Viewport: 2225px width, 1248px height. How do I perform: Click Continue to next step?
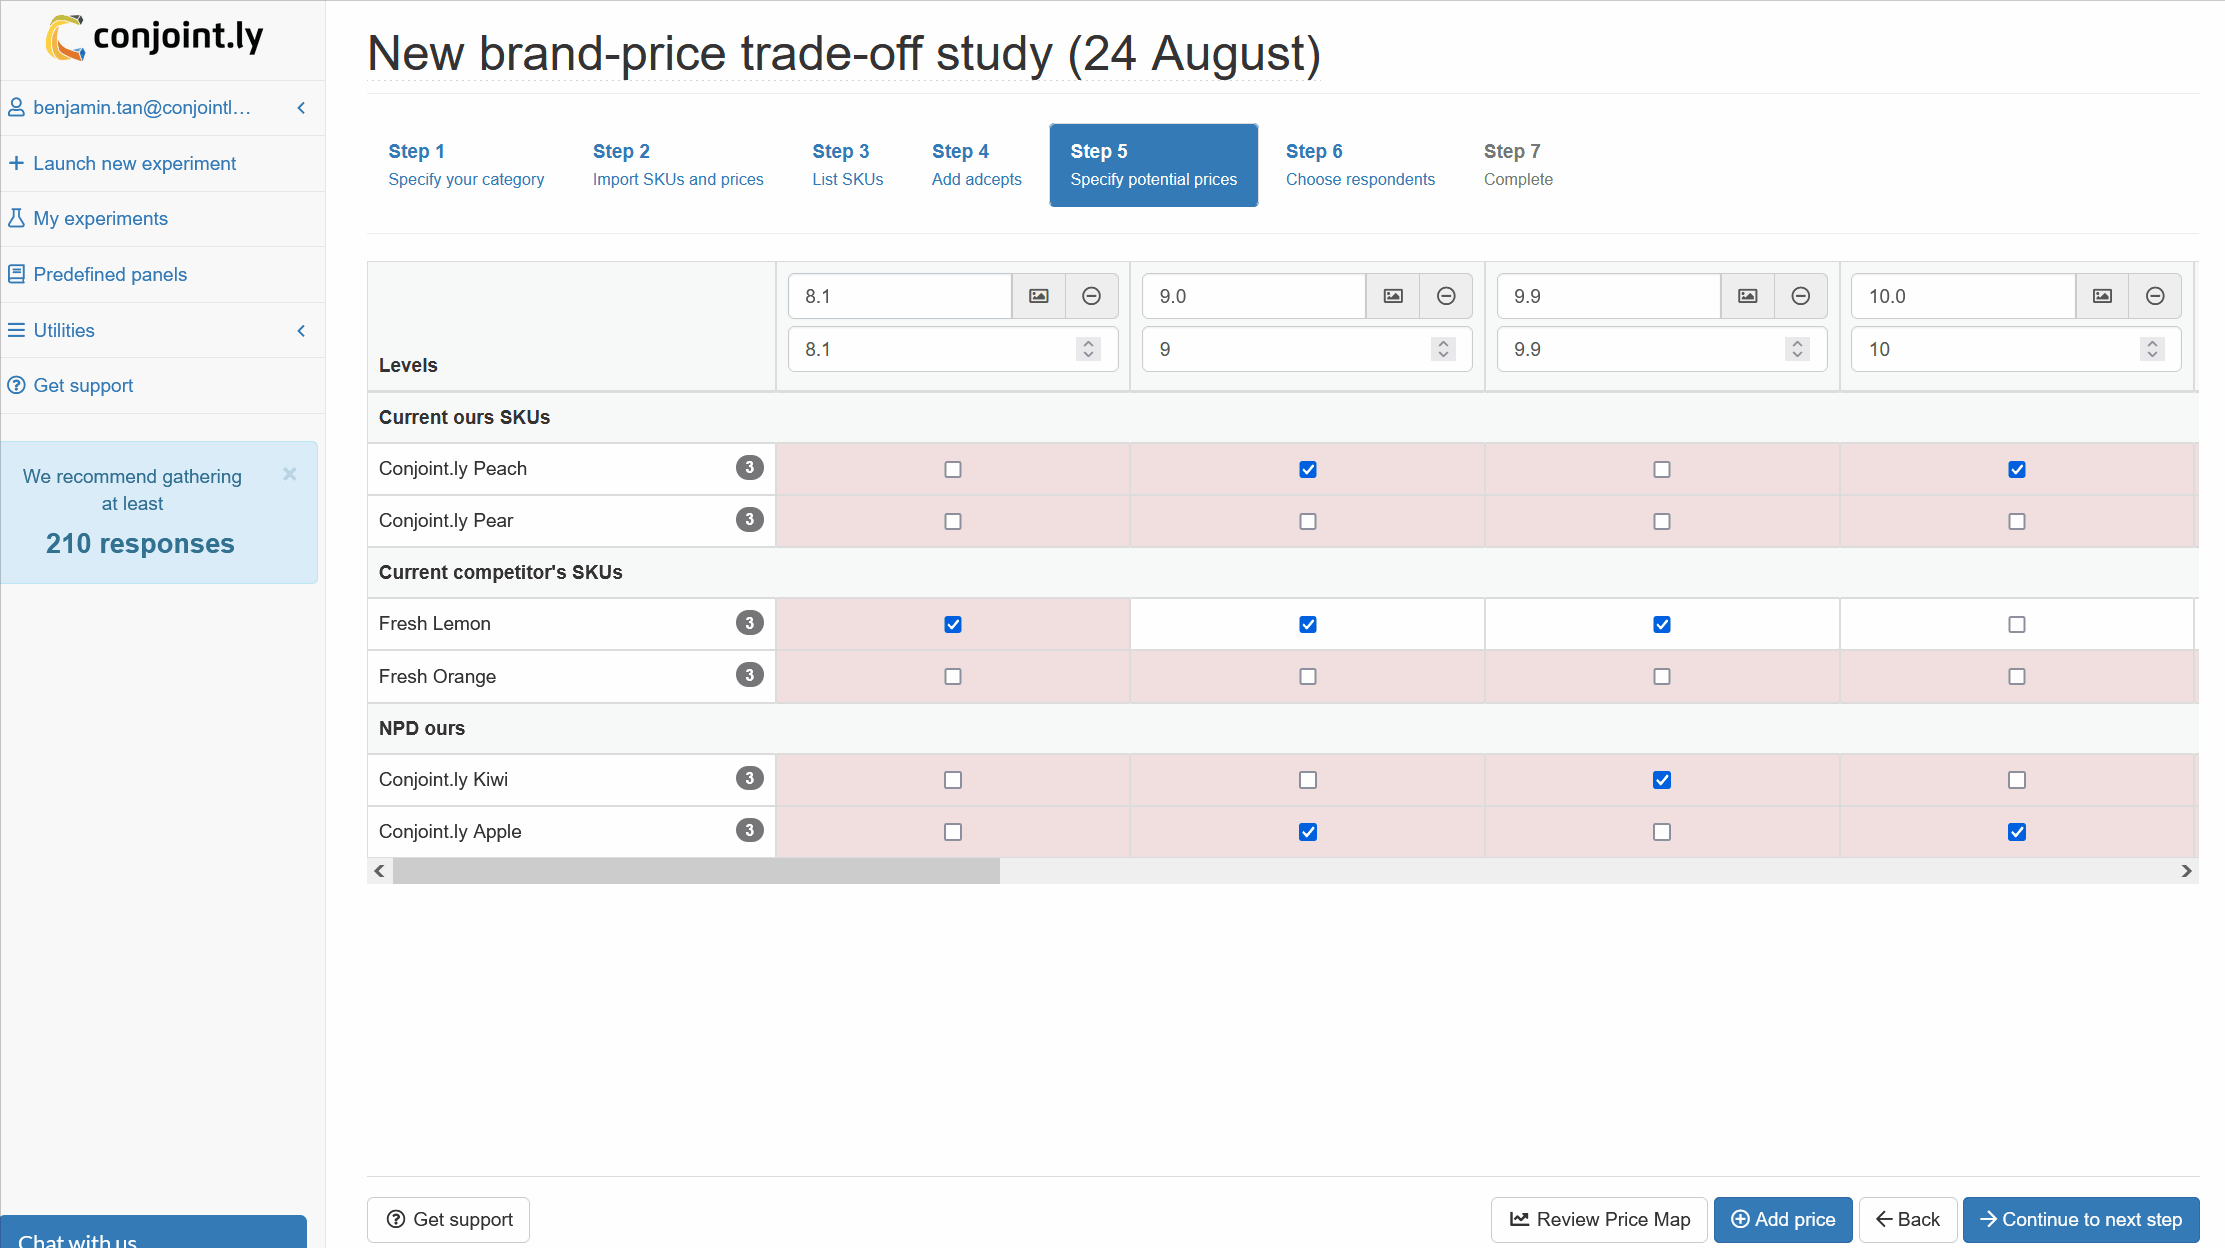click(x=2081, y=1219)
